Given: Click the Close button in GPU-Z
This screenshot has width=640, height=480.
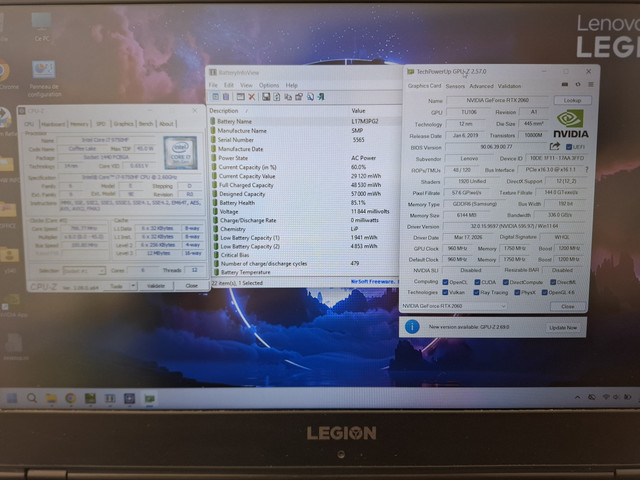Looking at the screenshot, I should click(567, 306).
